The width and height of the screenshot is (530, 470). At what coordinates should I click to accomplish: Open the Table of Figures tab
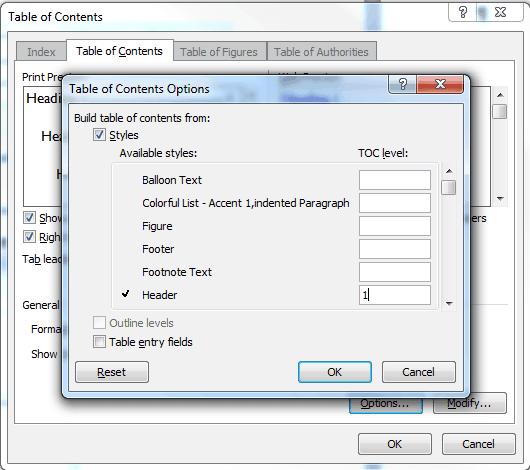tap(219, 52)
